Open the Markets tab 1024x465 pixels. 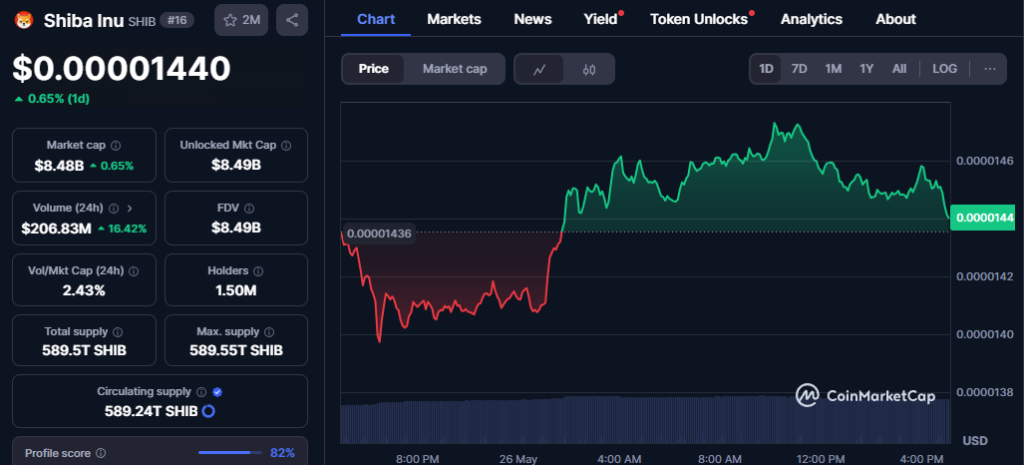point(454,20)
